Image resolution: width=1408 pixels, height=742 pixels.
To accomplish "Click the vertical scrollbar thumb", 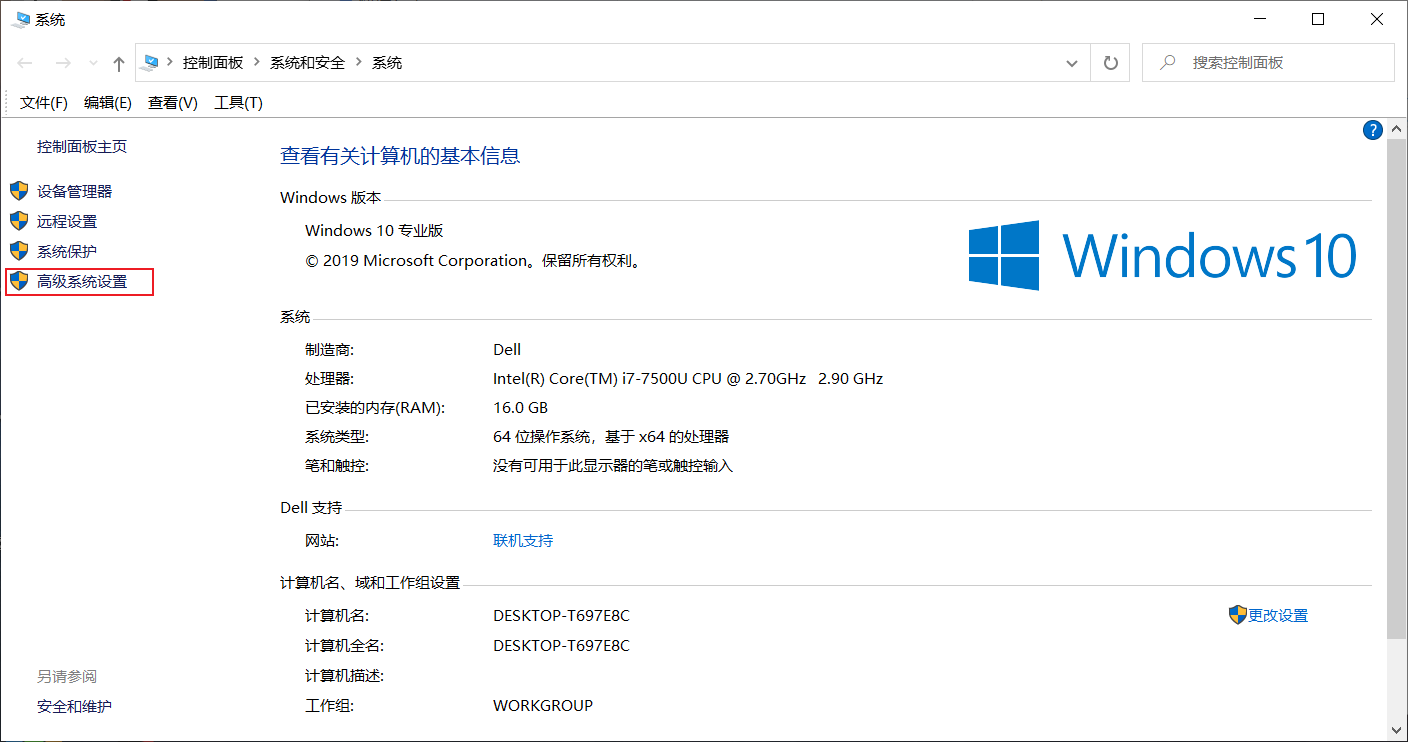I will pyautogui.click(x=1397, y=388).
